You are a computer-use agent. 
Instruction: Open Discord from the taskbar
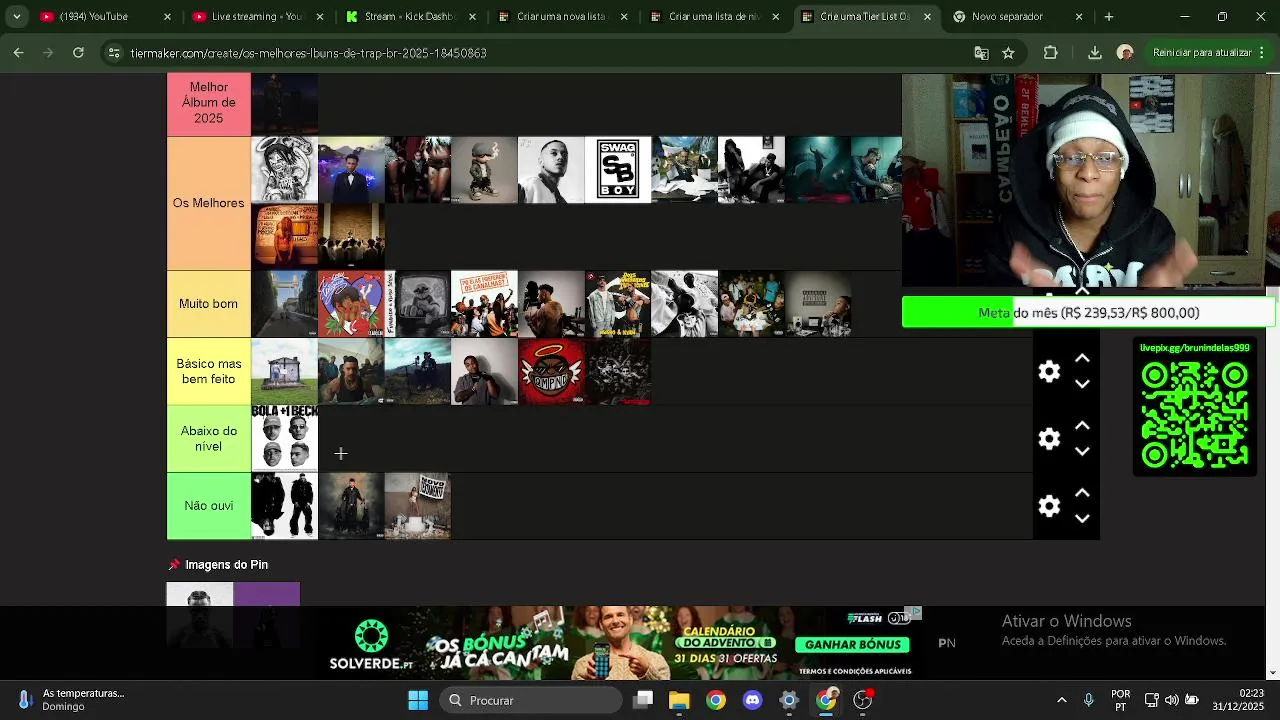coord(752,700)
